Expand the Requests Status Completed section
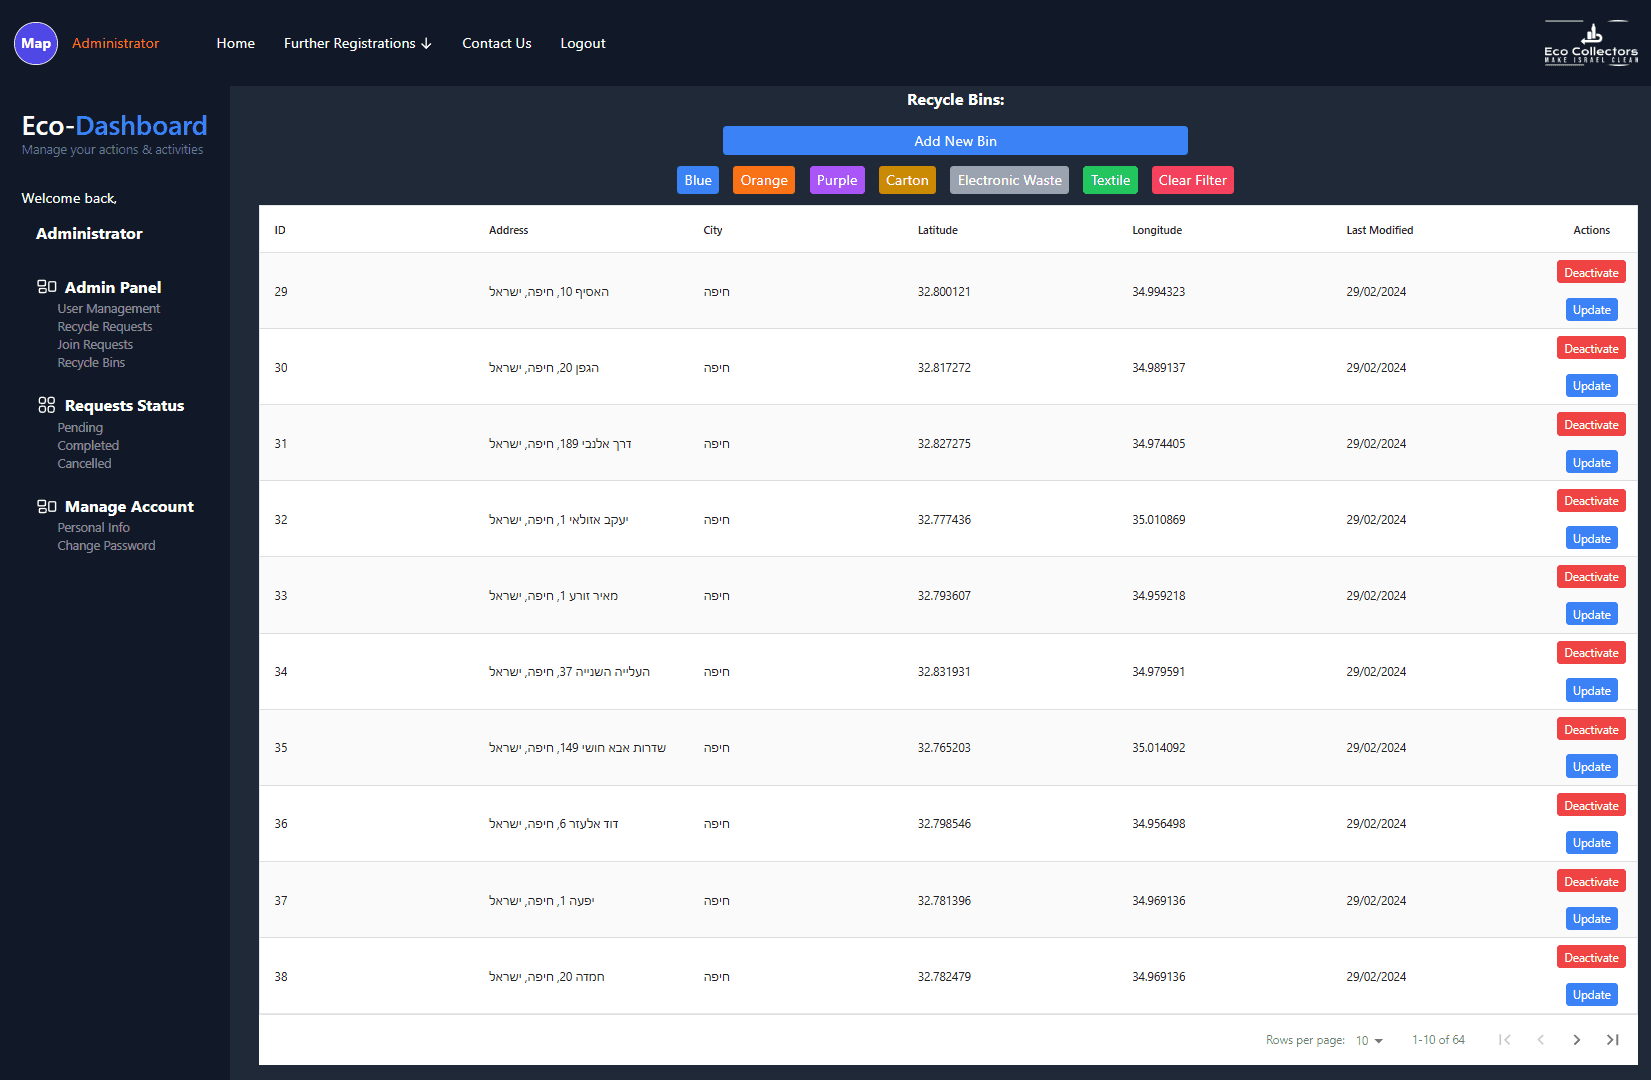This screenshot has height=1080, width=1651. pyautogui.click(x=88, y=445)
